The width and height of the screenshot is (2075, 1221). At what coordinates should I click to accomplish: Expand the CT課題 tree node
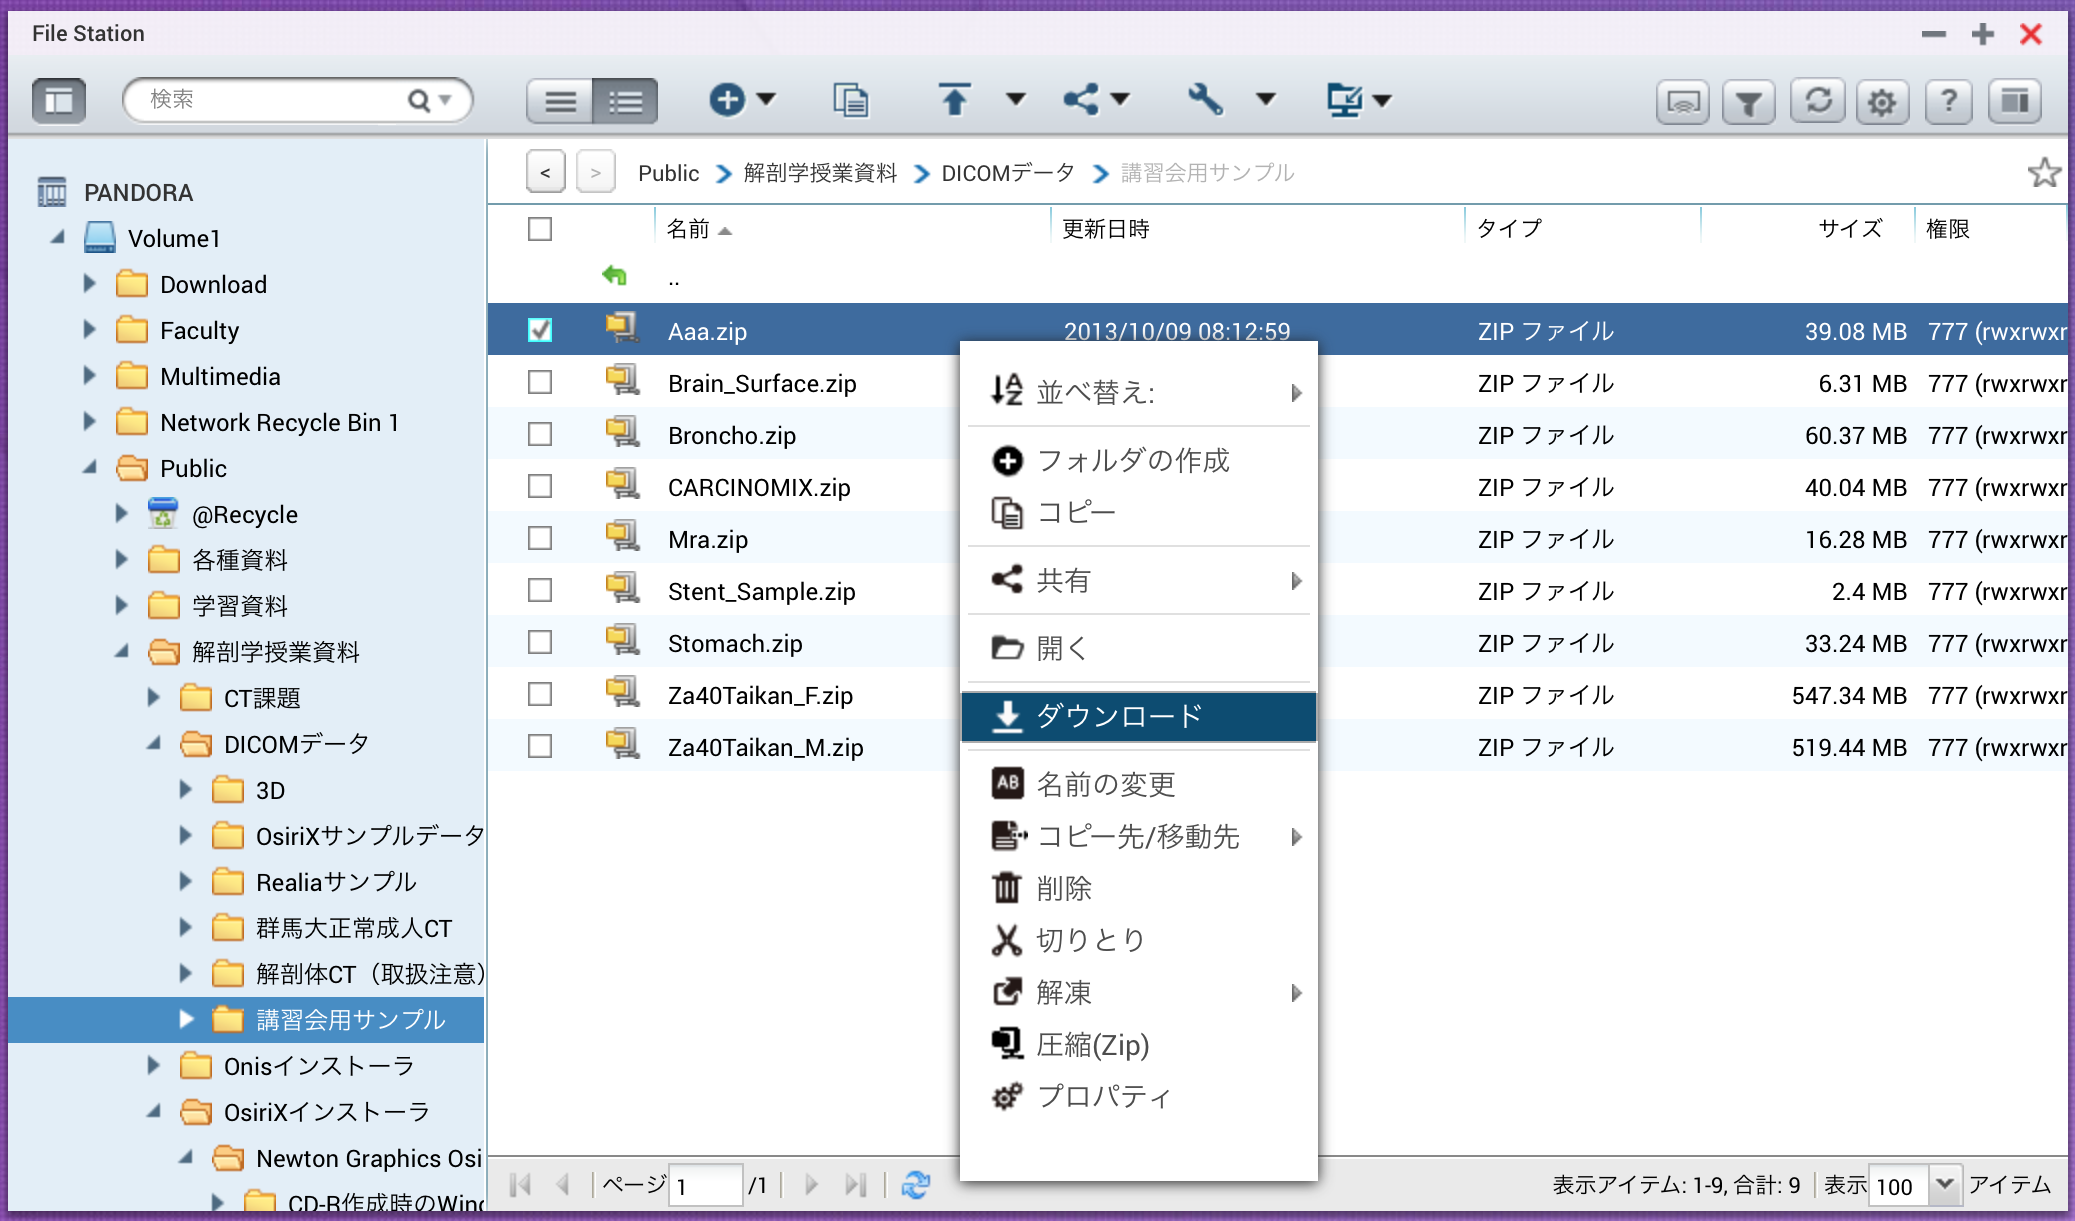point(153,697)
